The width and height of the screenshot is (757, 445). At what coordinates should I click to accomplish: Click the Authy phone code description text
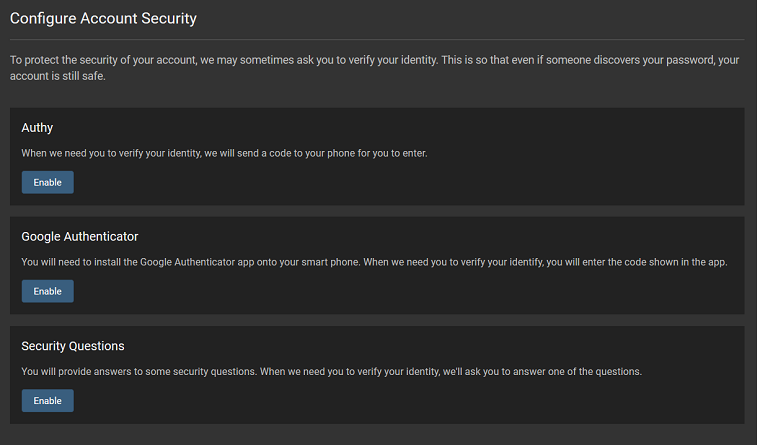225,153
